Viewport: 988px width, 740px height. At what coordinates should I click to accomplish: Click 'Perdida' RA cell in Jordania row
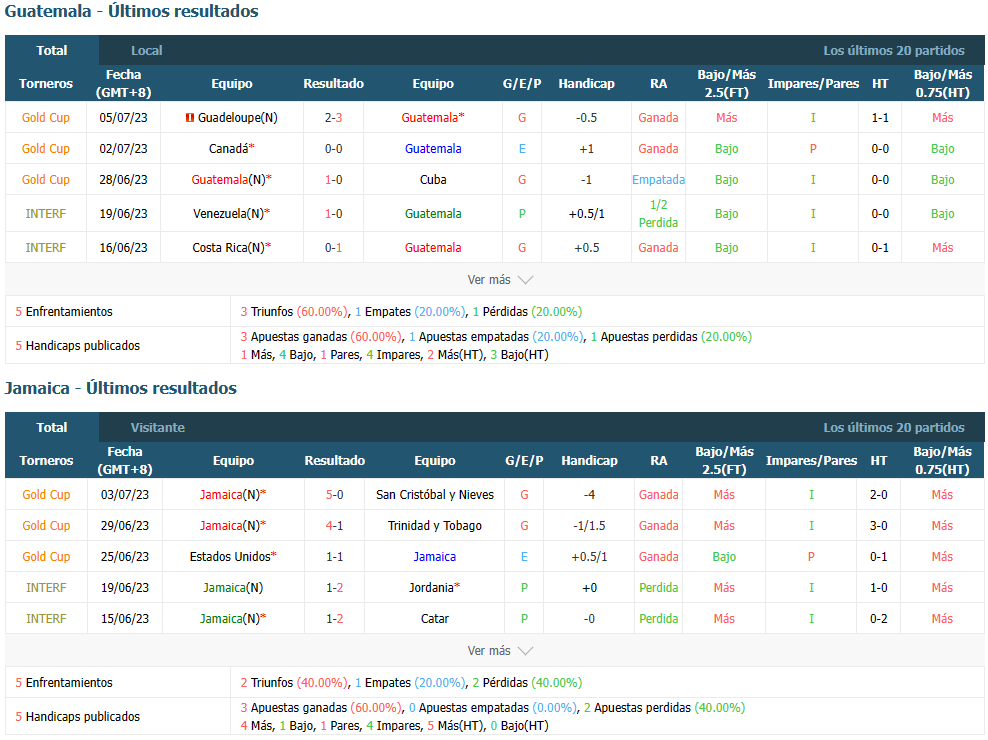pos(658,587)
